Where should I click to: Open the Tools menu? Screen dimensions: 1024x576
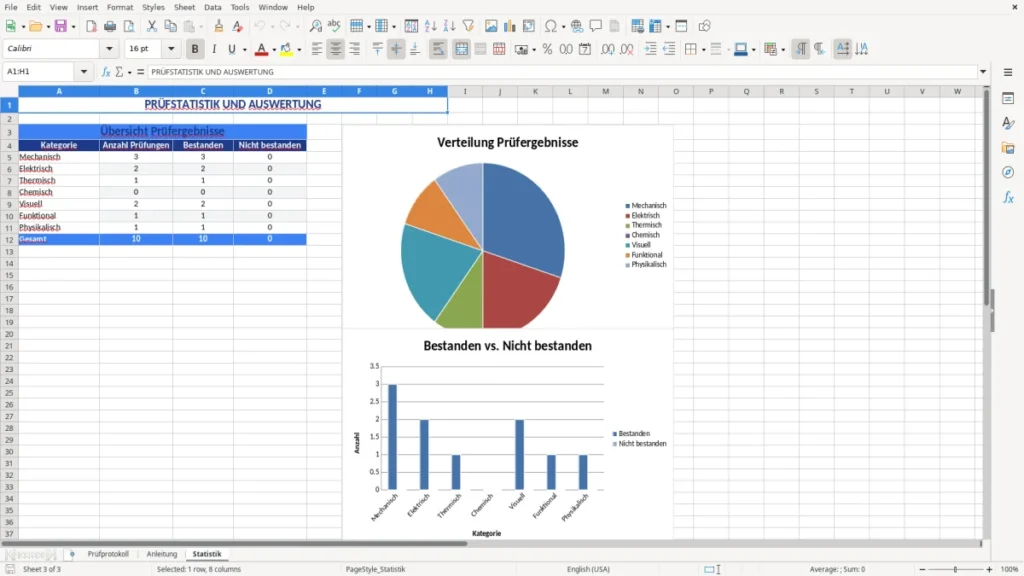[240, 7]
